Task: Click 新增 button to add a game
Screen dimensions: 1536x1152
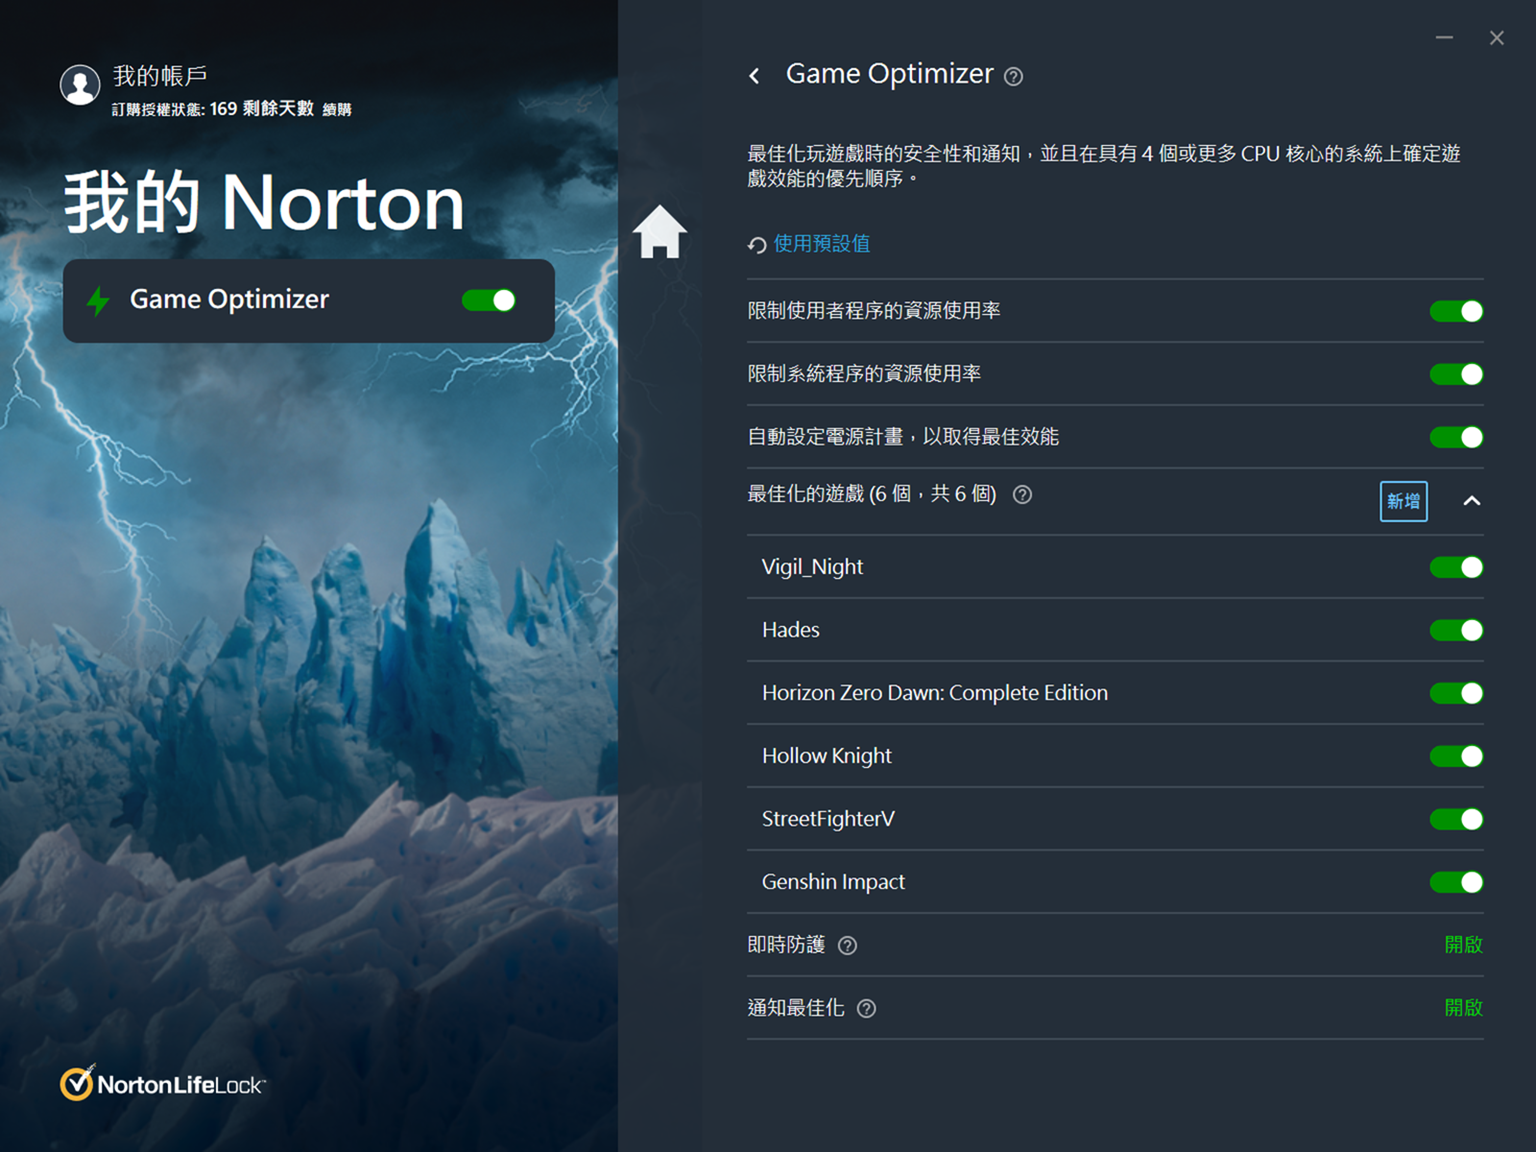Action: tap(1403, 501)
